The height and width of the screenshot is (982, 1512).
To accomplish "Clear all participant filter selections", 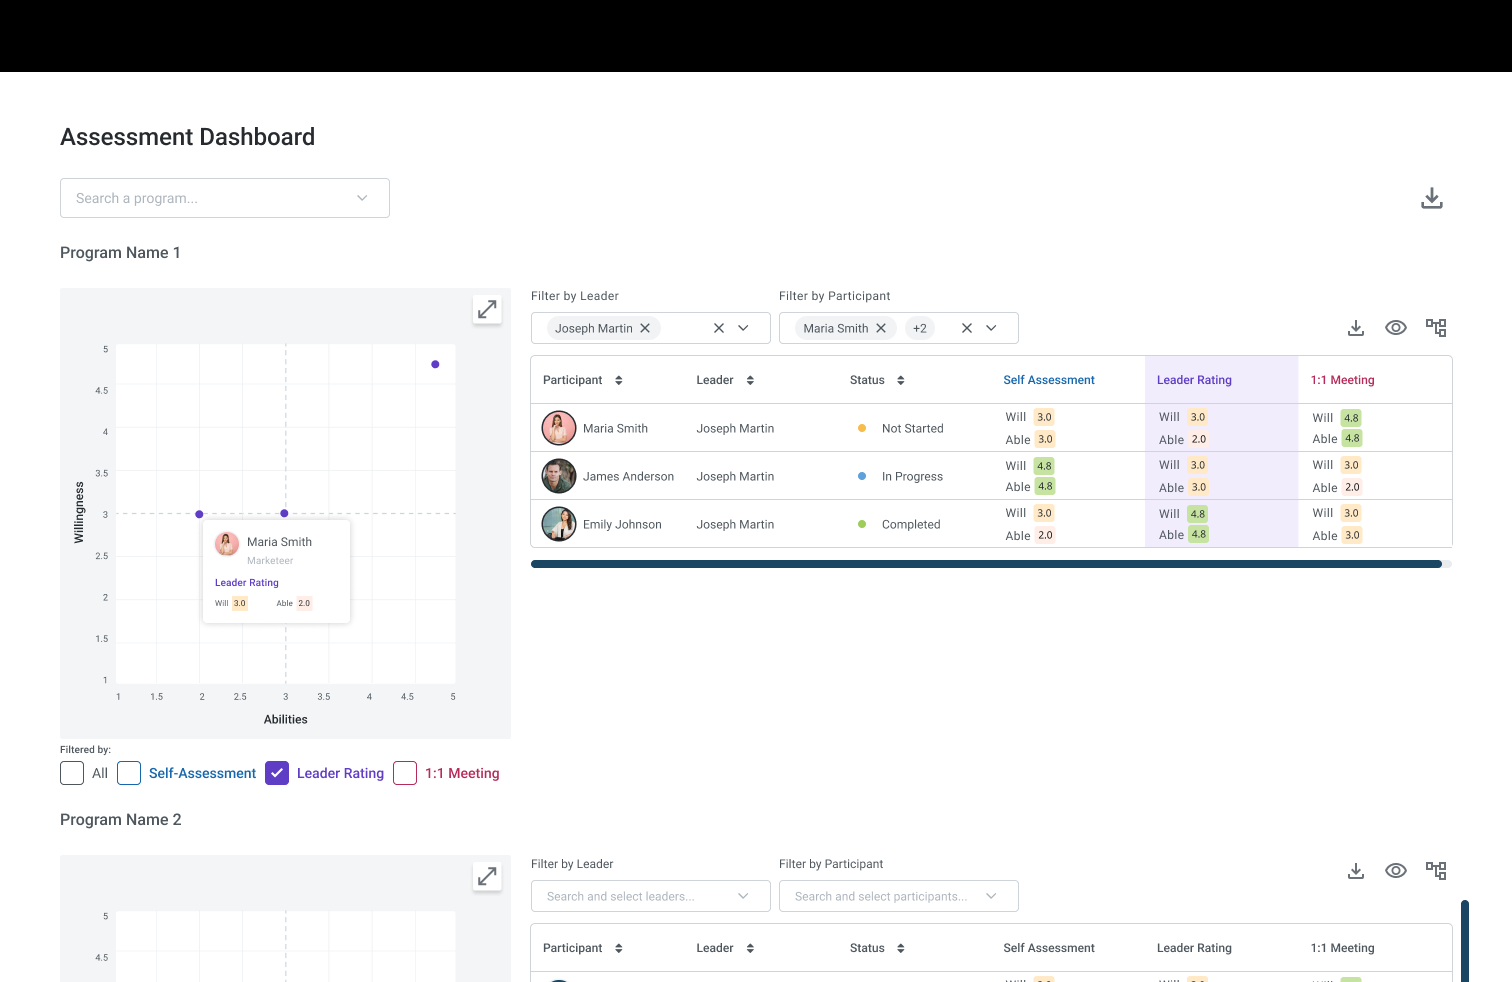I will [x=967, y=328].
